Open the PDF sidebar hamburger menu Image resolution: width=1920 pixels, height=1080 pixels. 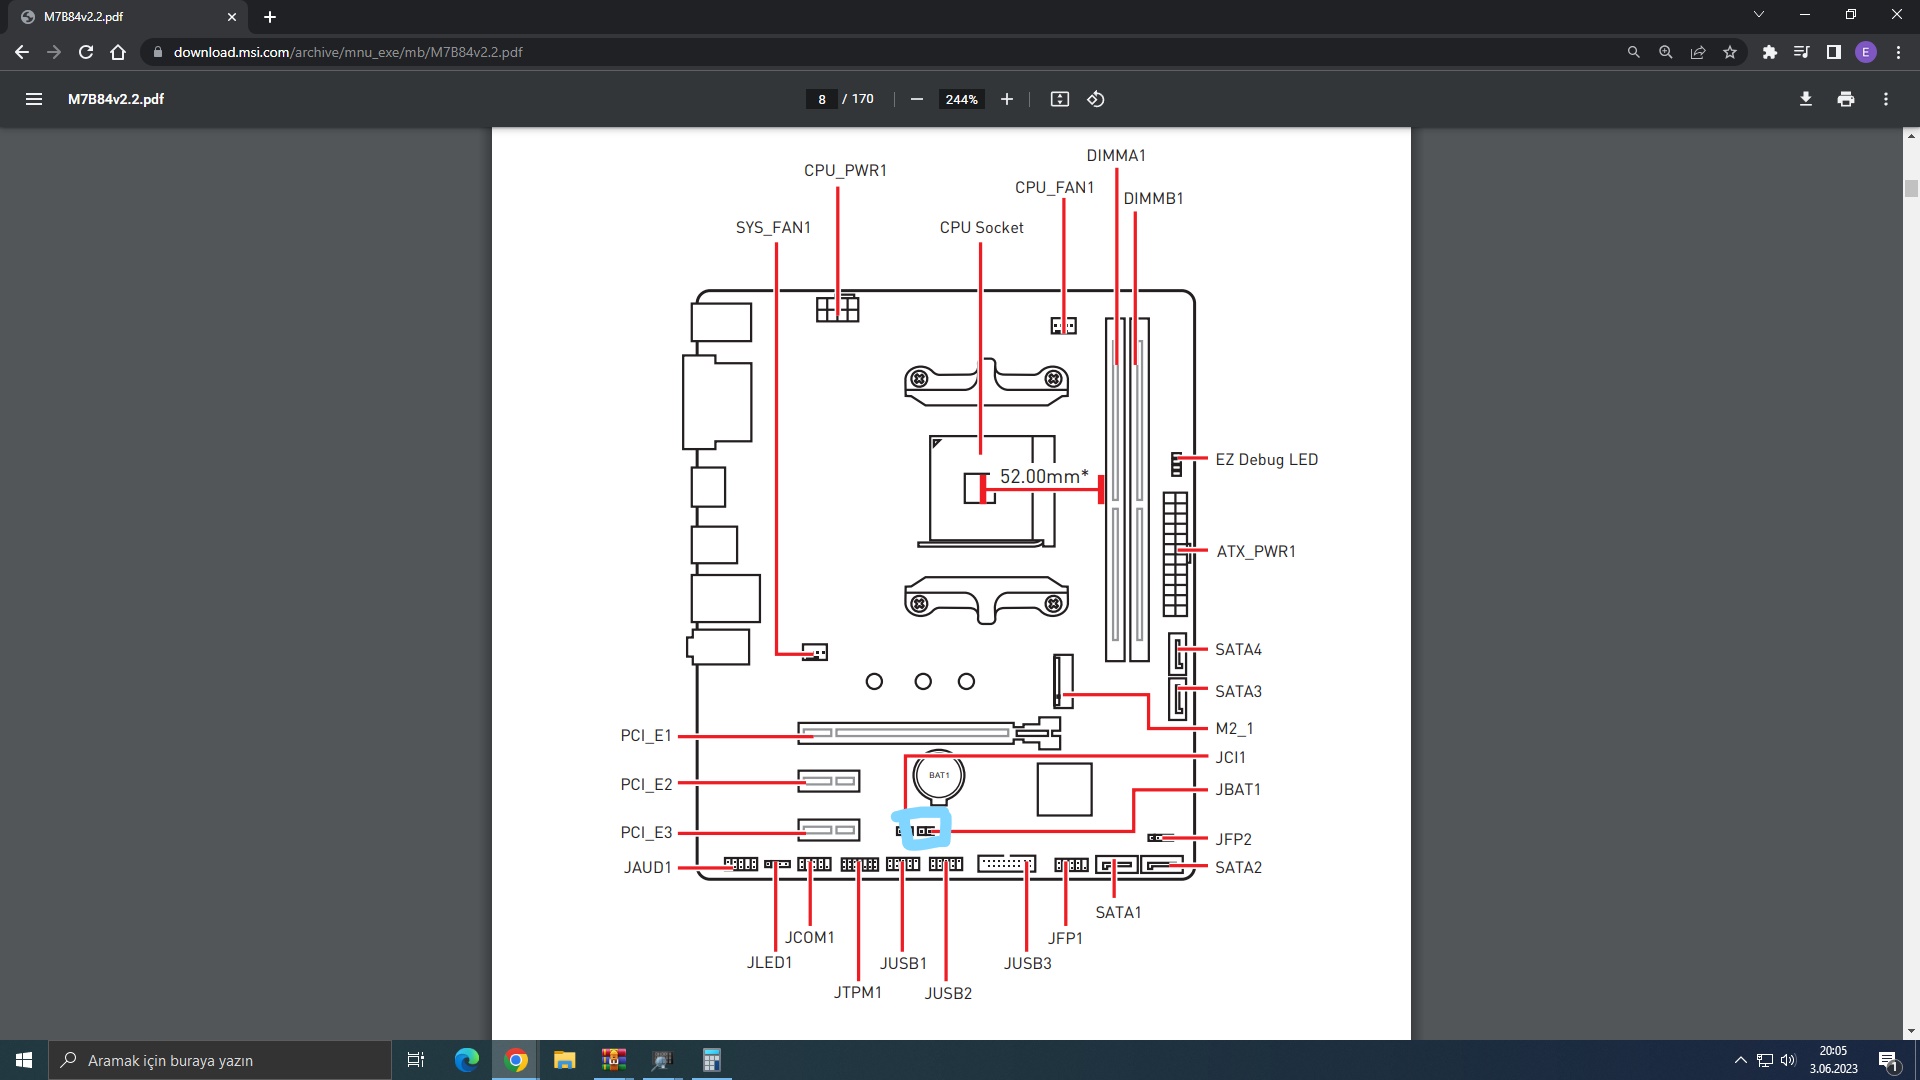[34, 99]
